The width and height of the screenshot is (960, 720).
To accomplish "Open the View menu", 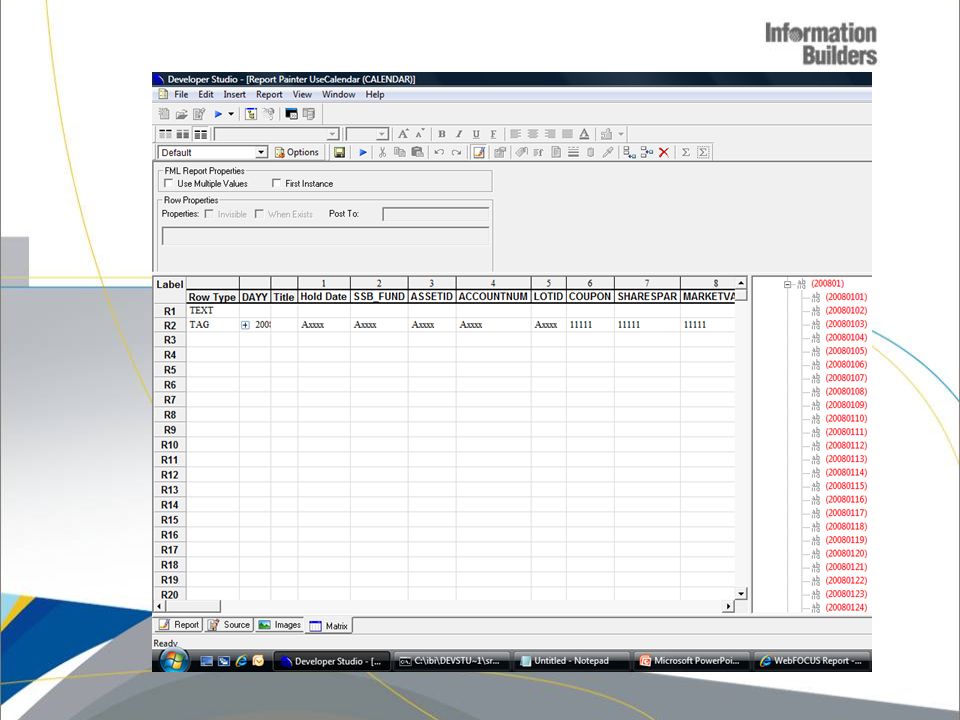I will click(302, 94).
